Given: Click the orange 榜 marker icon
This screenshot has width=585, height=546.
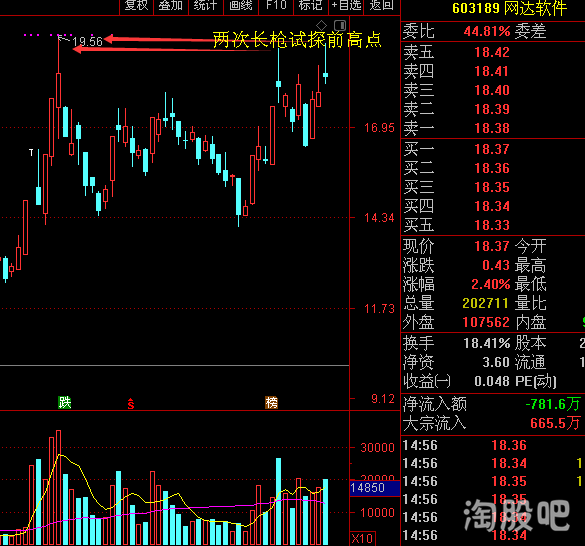Looking at the screenshot, I should tap(271, 403).
